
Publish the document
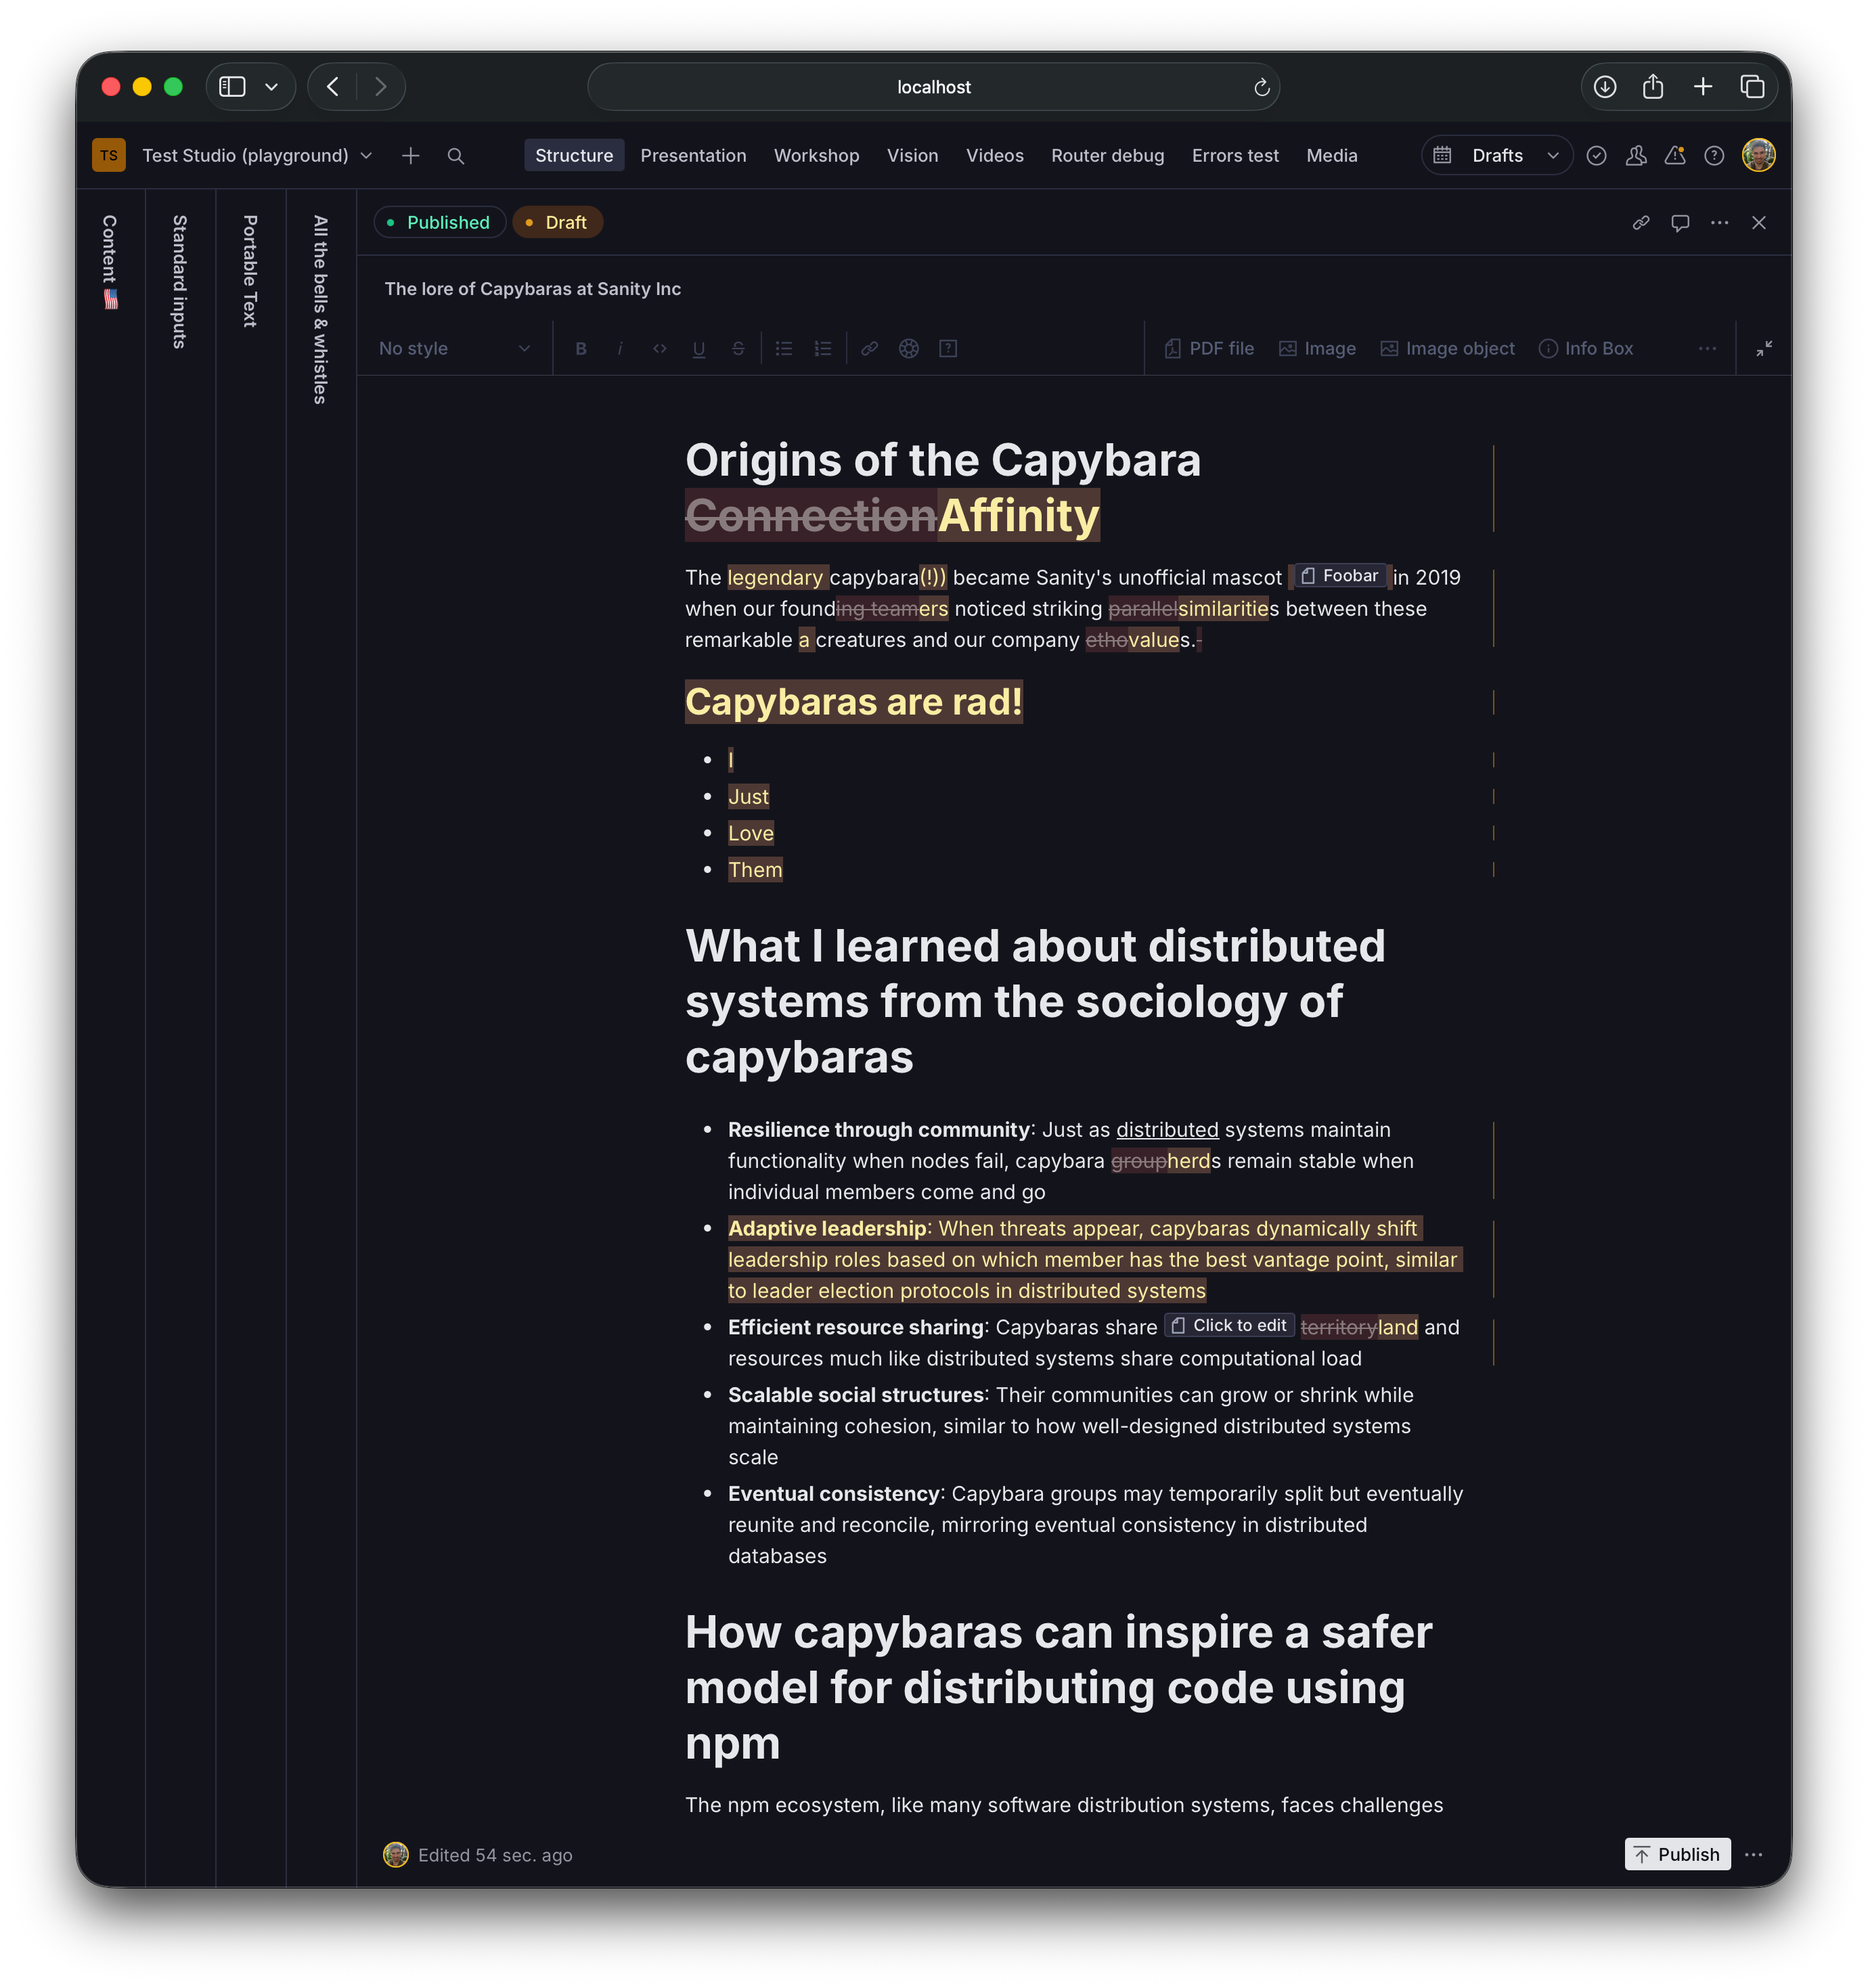(x=1677, y=1854)
